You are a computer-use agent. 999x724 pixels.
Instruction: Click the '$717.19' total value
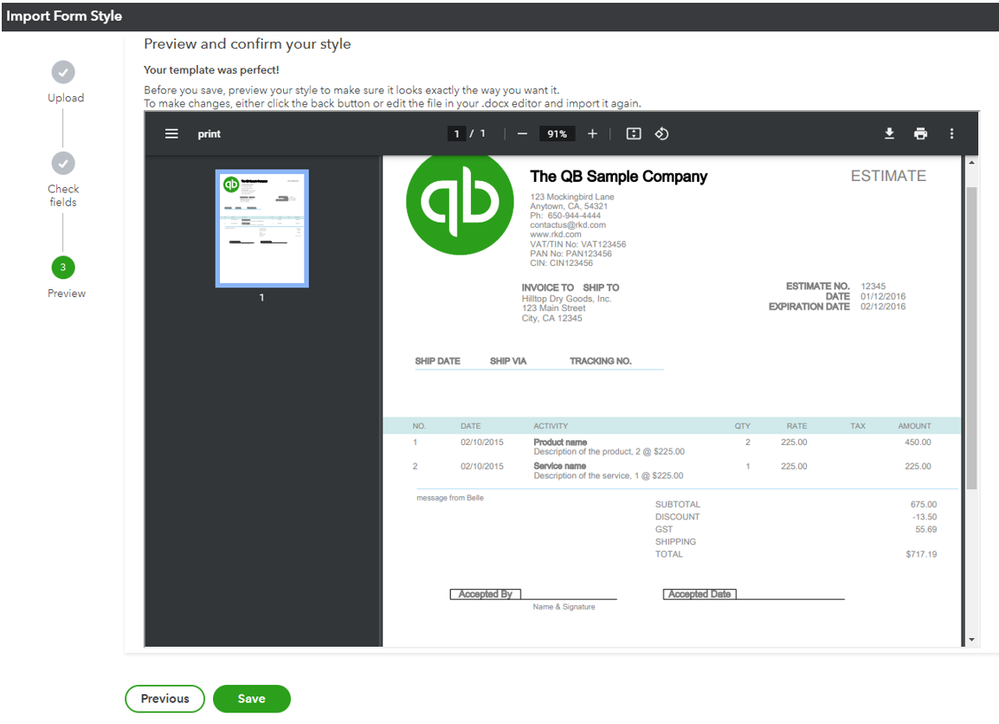point(921,554)
